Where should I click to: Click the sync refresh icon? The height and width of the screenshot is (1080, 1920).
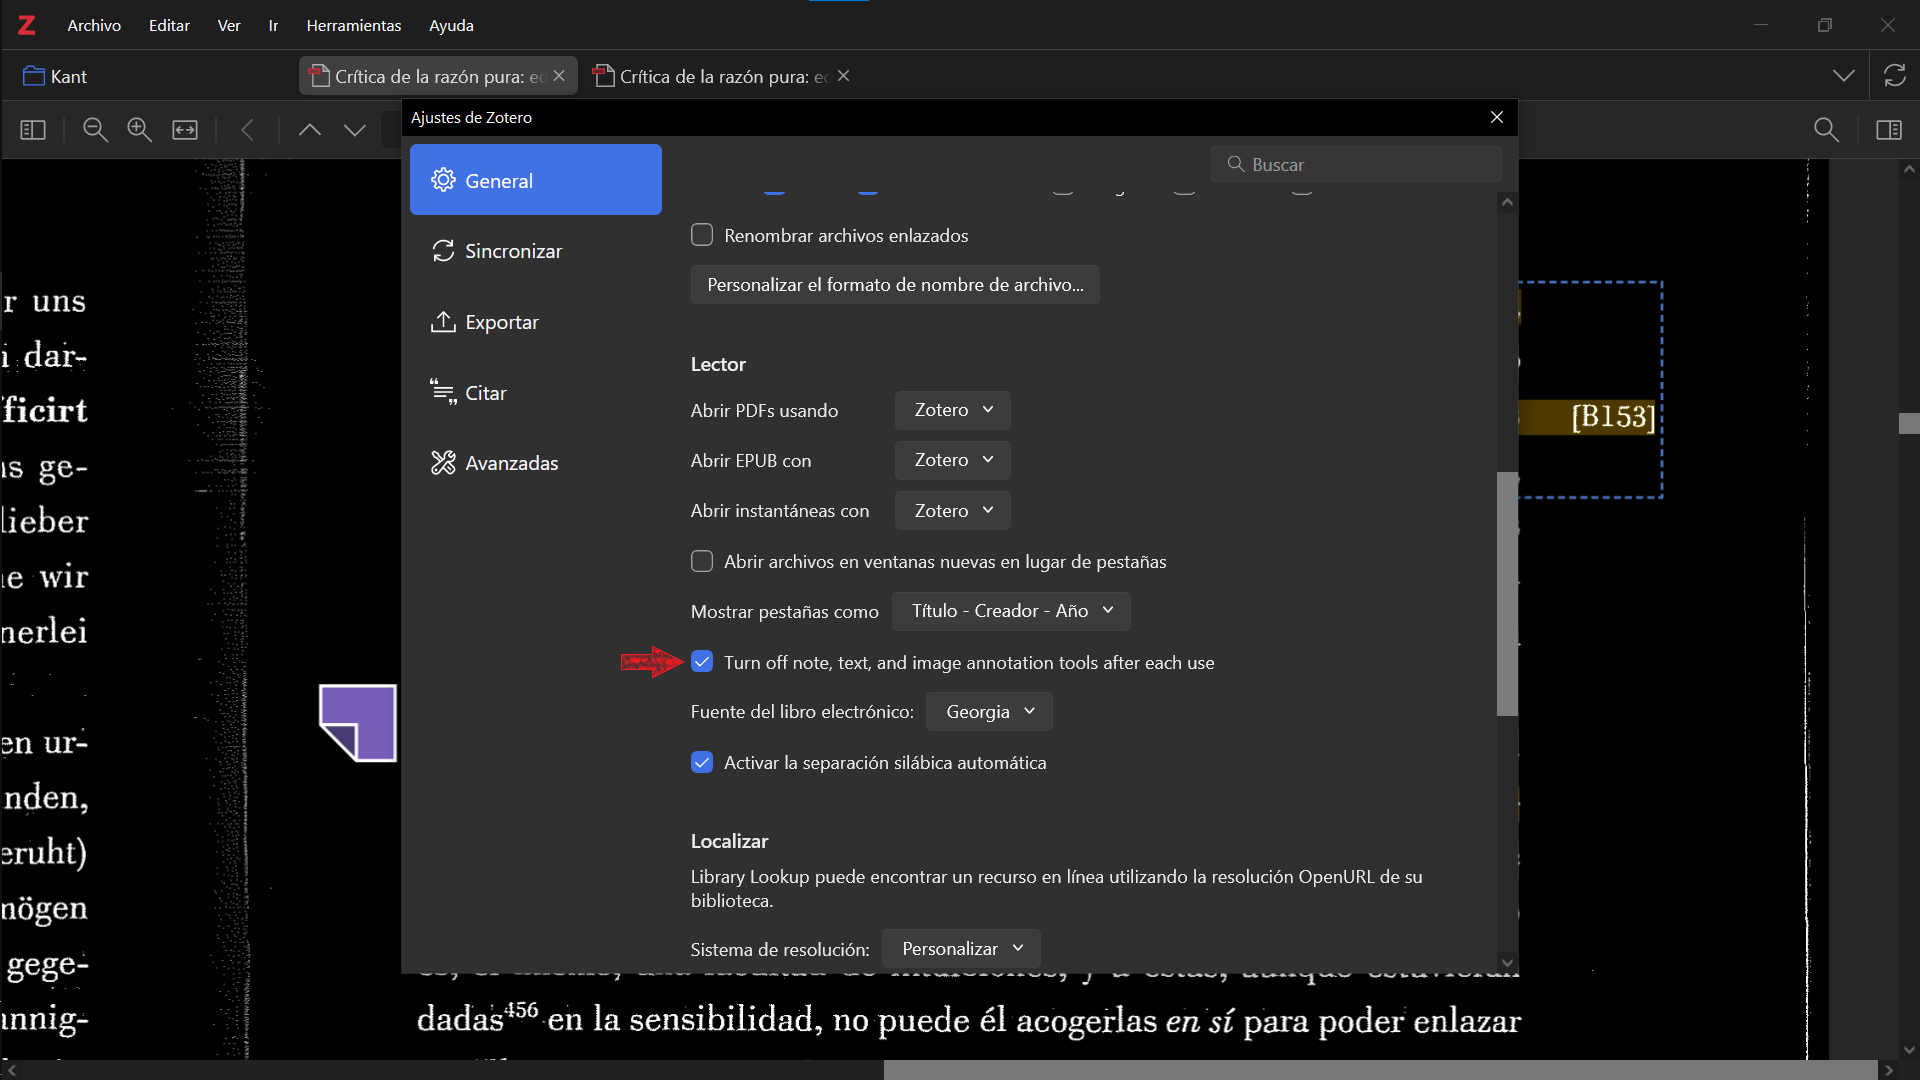(1894, 76)
